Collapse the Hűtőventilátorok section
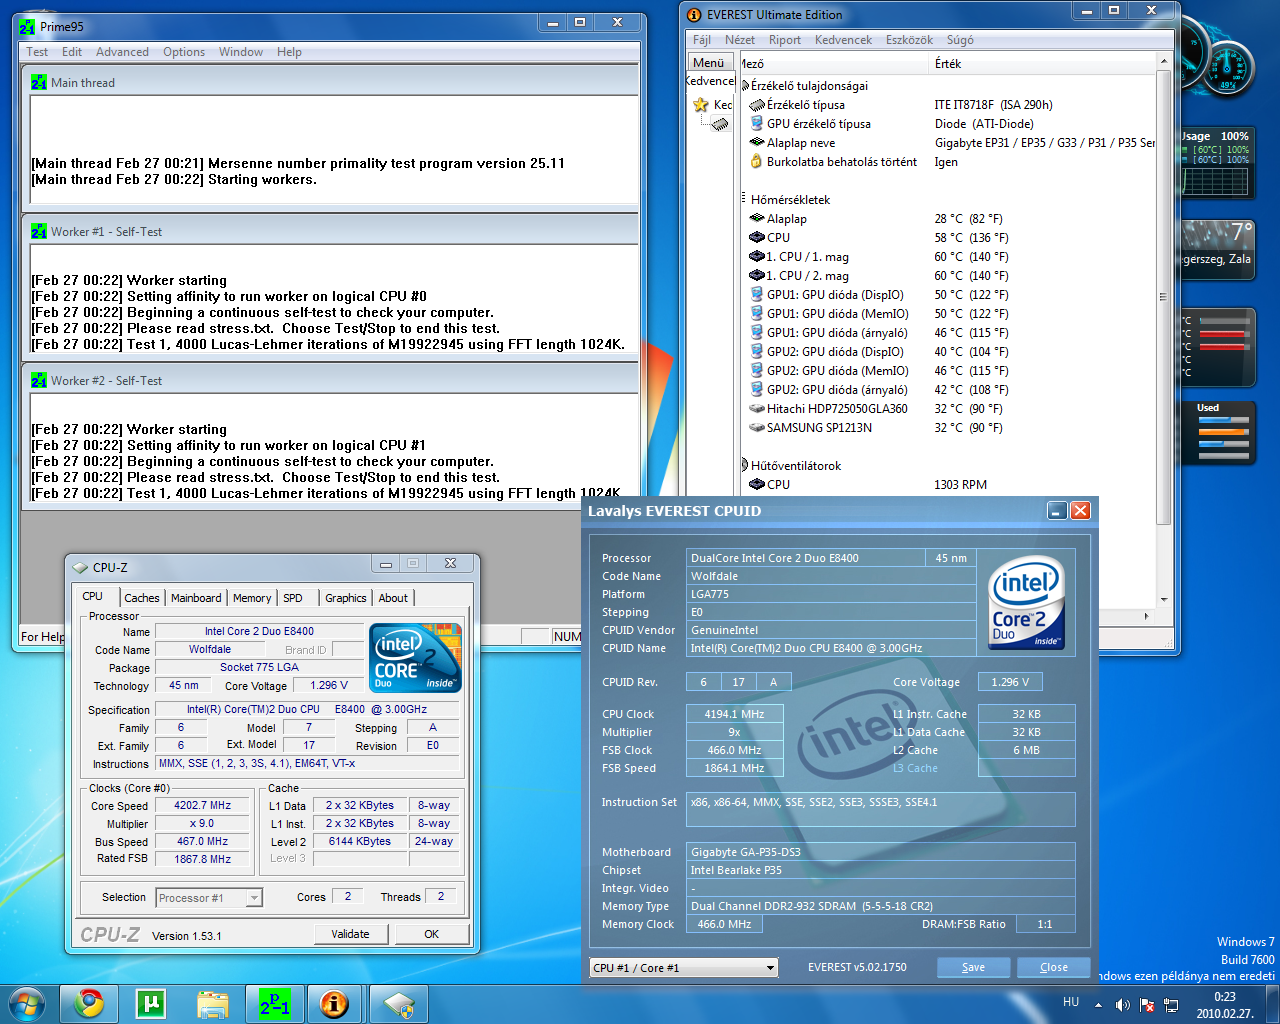 point(744,466)
